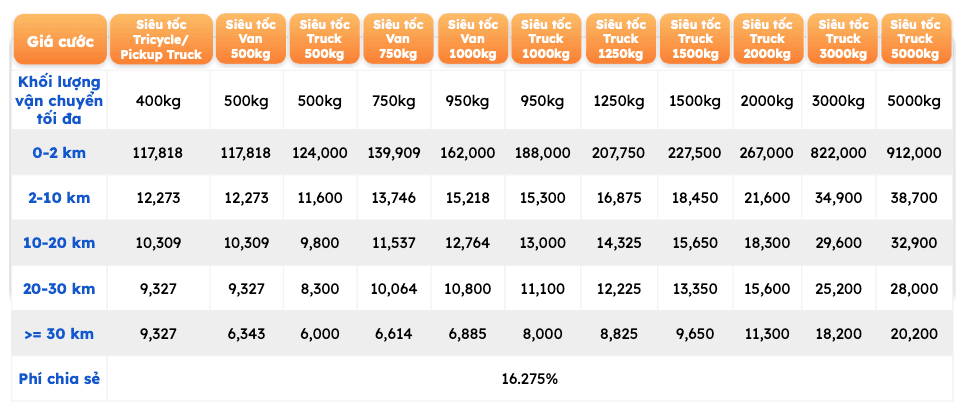967x419 pixels.
Task: Select the "Siêu tốc Van 750kg" header
Action: pyautogui.click(x=392, y=39)
